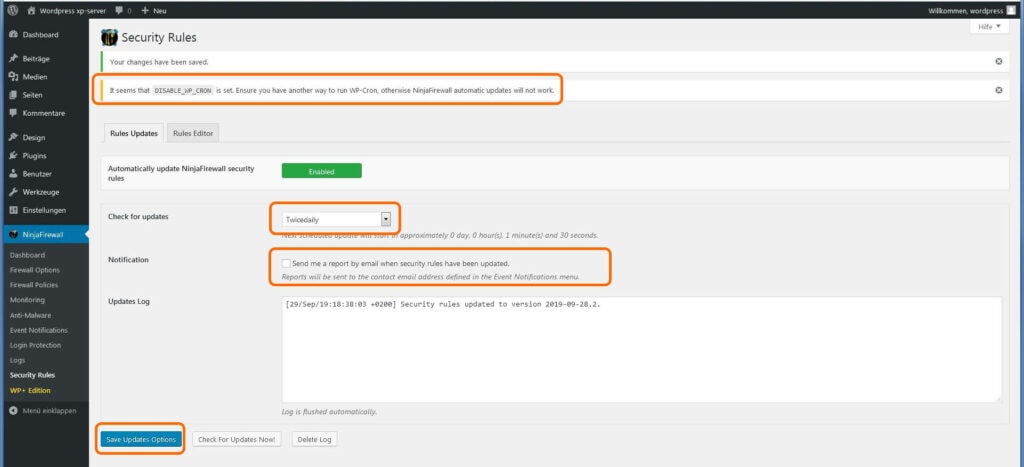Open Firewall Options submenu

pyautogui.click(x=35, y=270)
